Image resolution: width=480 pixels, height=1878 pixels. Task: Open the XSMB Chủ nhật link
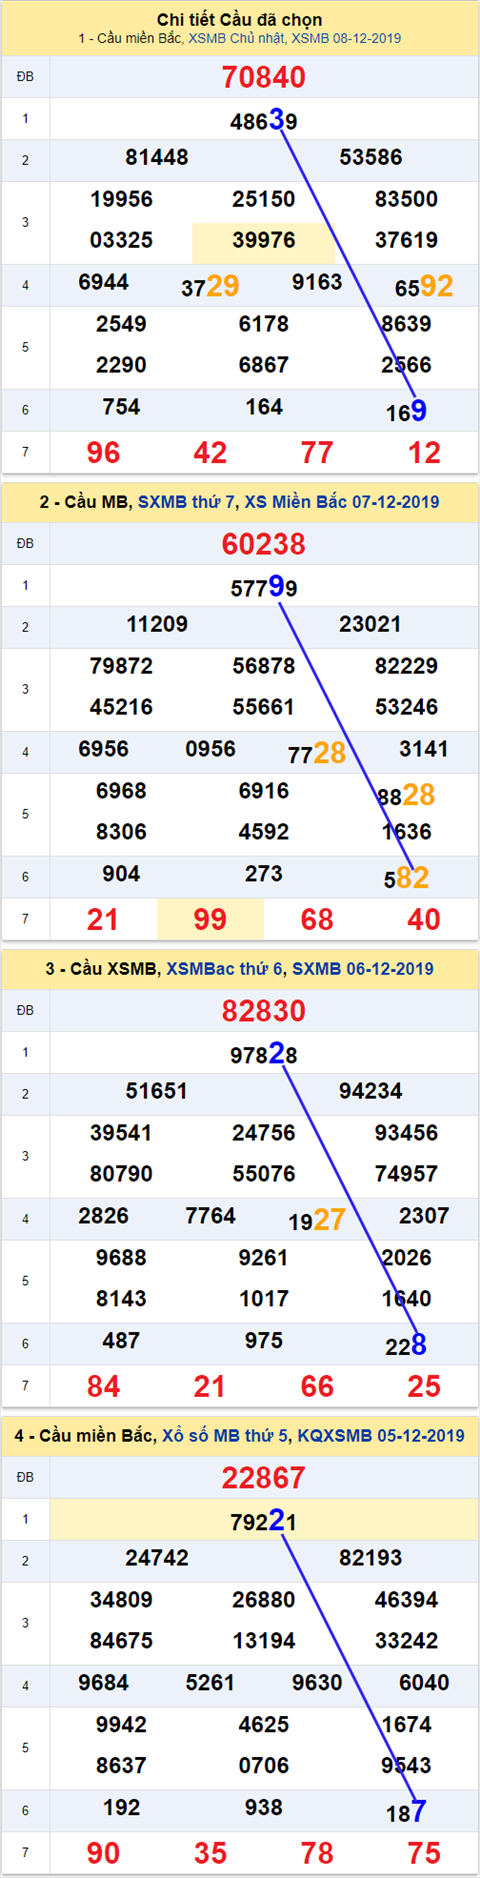point(236,38)
